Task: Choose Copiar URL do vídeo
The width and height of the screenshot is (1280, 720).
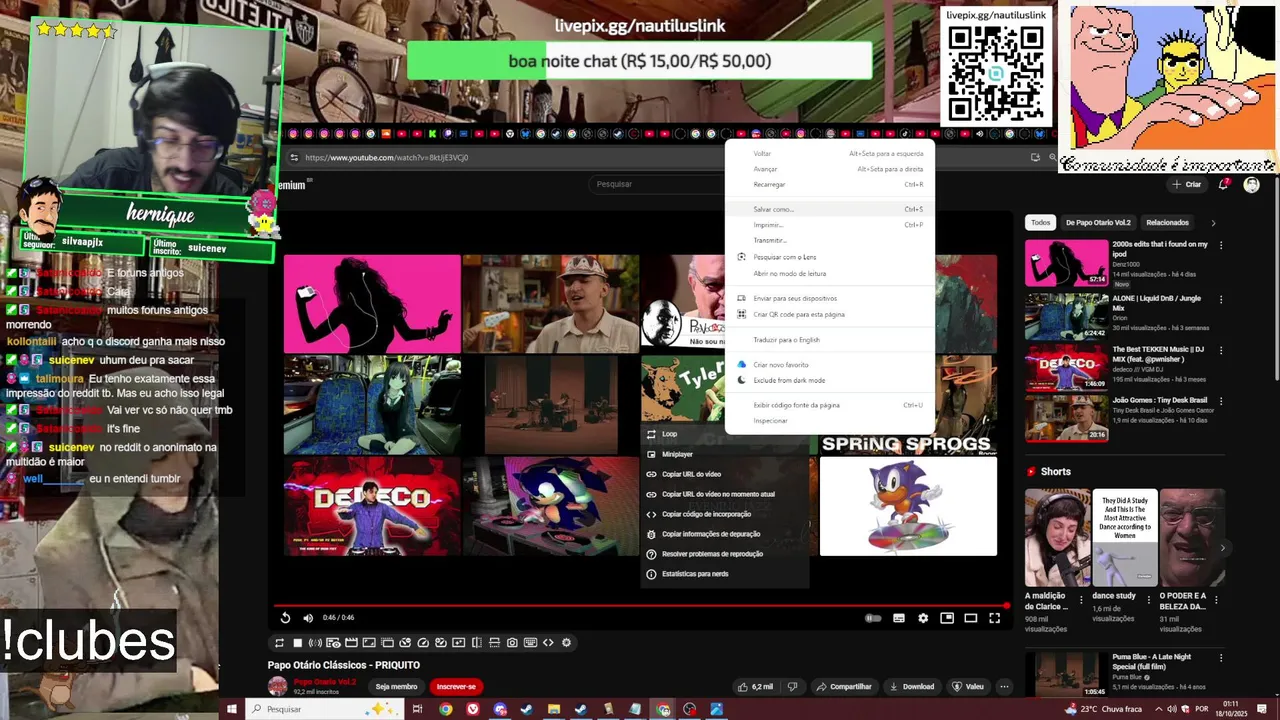Action: tap(725, 474)
